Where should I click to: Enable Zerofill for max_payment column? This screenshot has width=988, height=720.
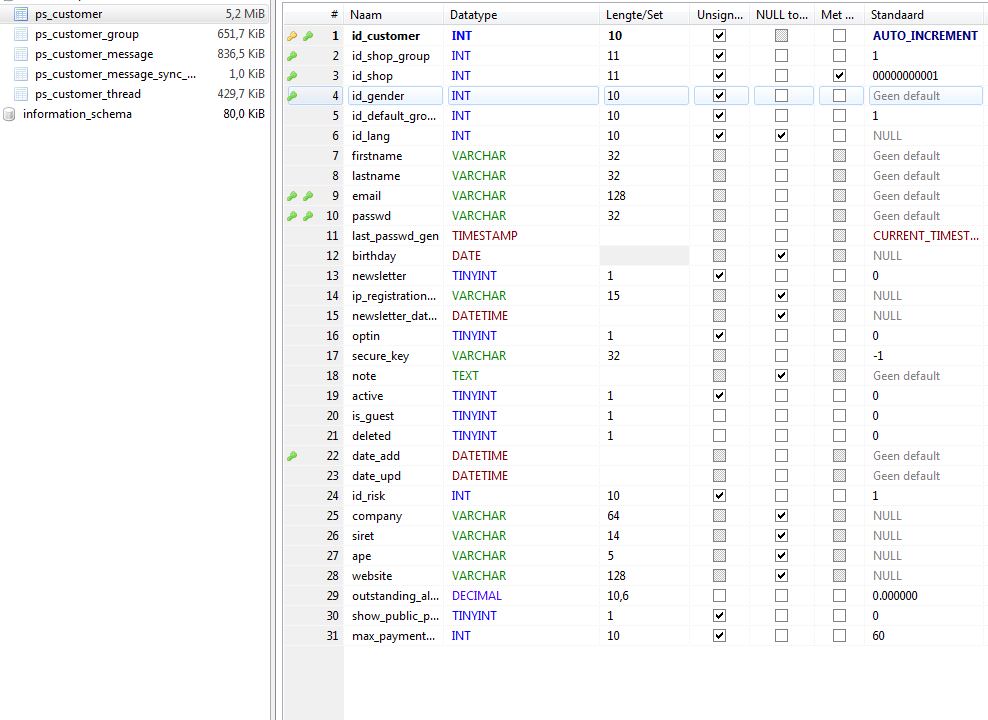click(x=839, y=636)
